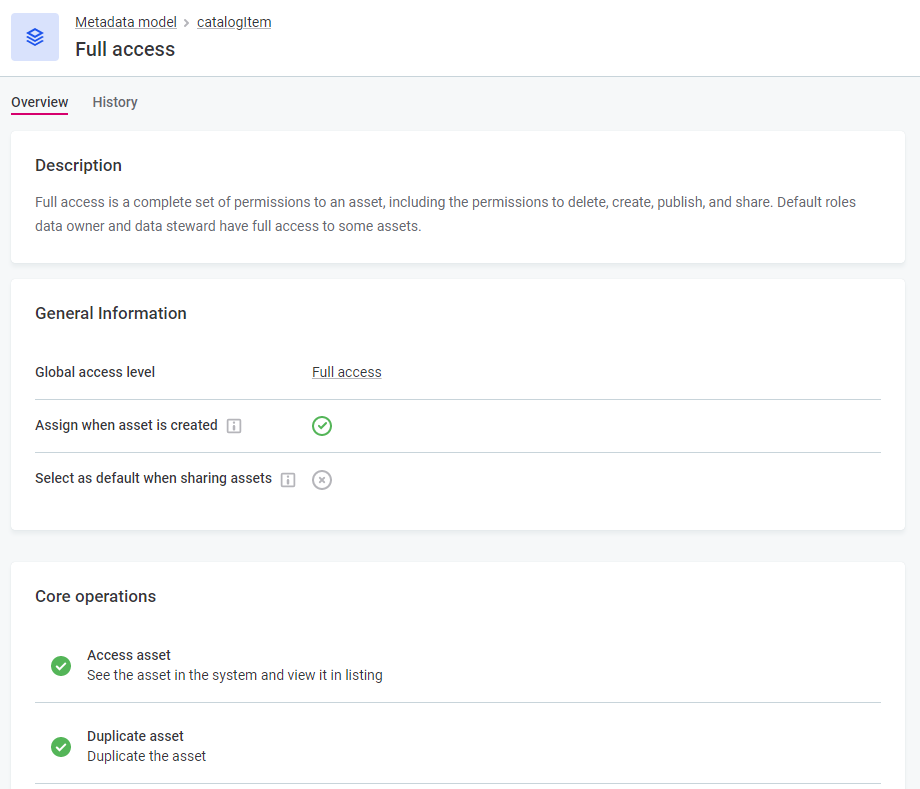Toggle the Access asset green checkmark

coord(61,666)
